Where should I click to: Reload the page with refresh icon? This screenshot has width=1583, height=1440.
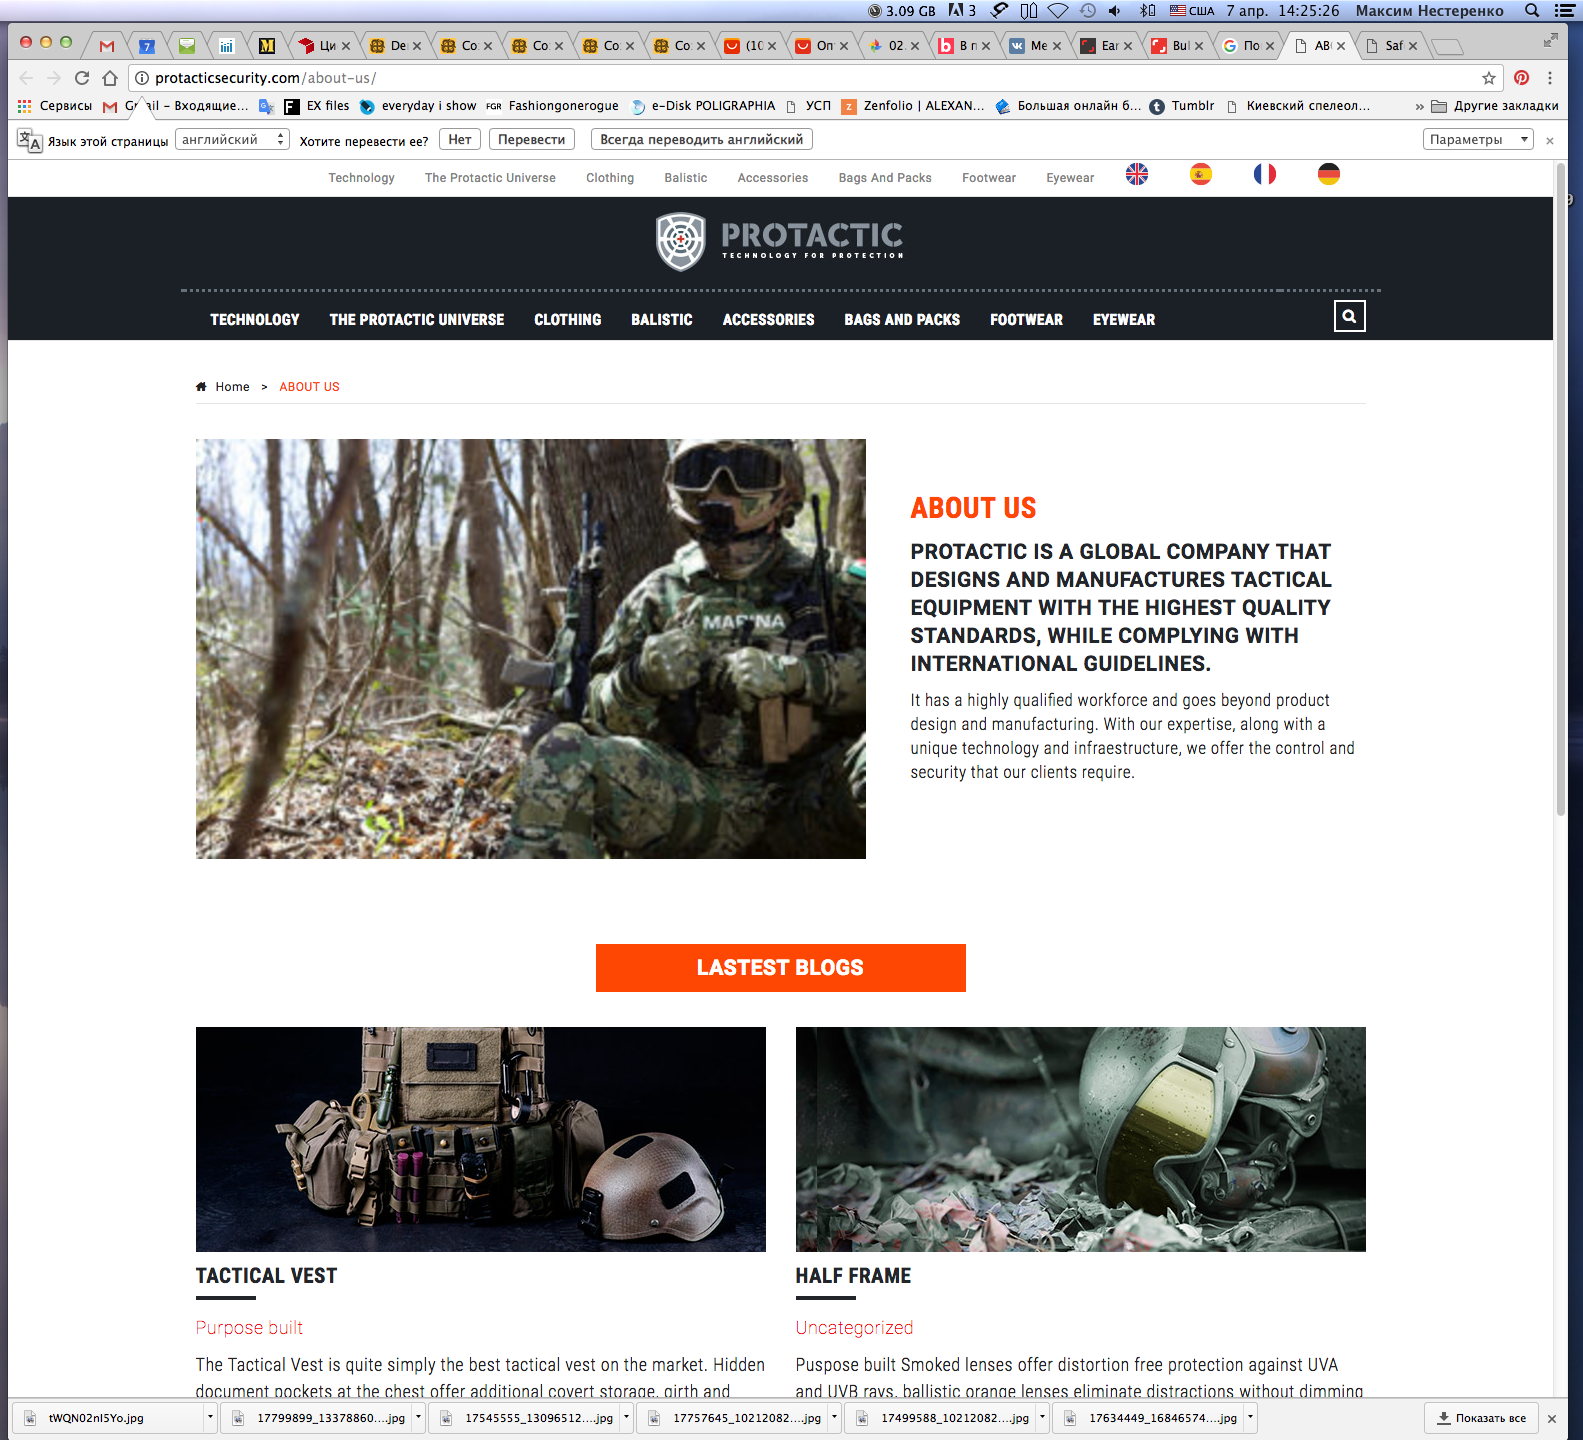82,78
